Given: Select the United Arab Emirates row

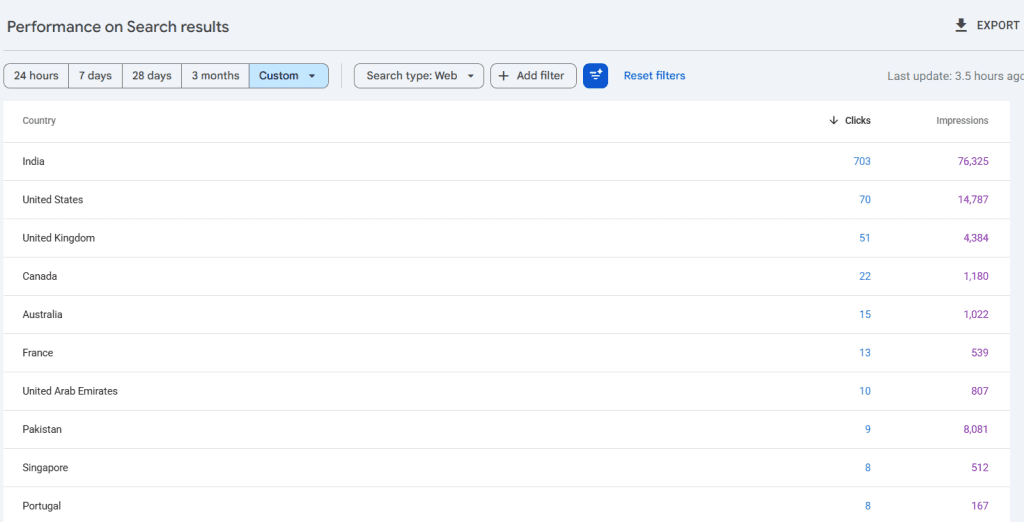Looking at the screenshot, I should (x=507, y=391).
